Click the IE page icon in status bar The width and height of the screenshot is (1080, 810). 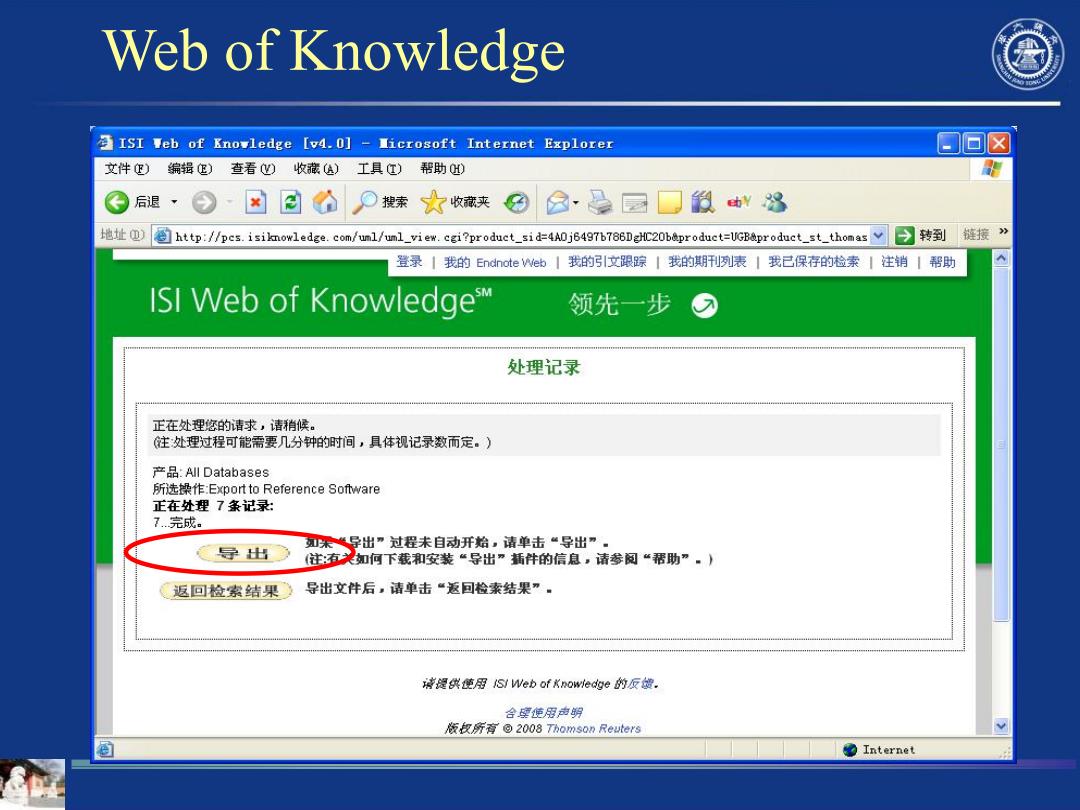[x=105, y=749]
